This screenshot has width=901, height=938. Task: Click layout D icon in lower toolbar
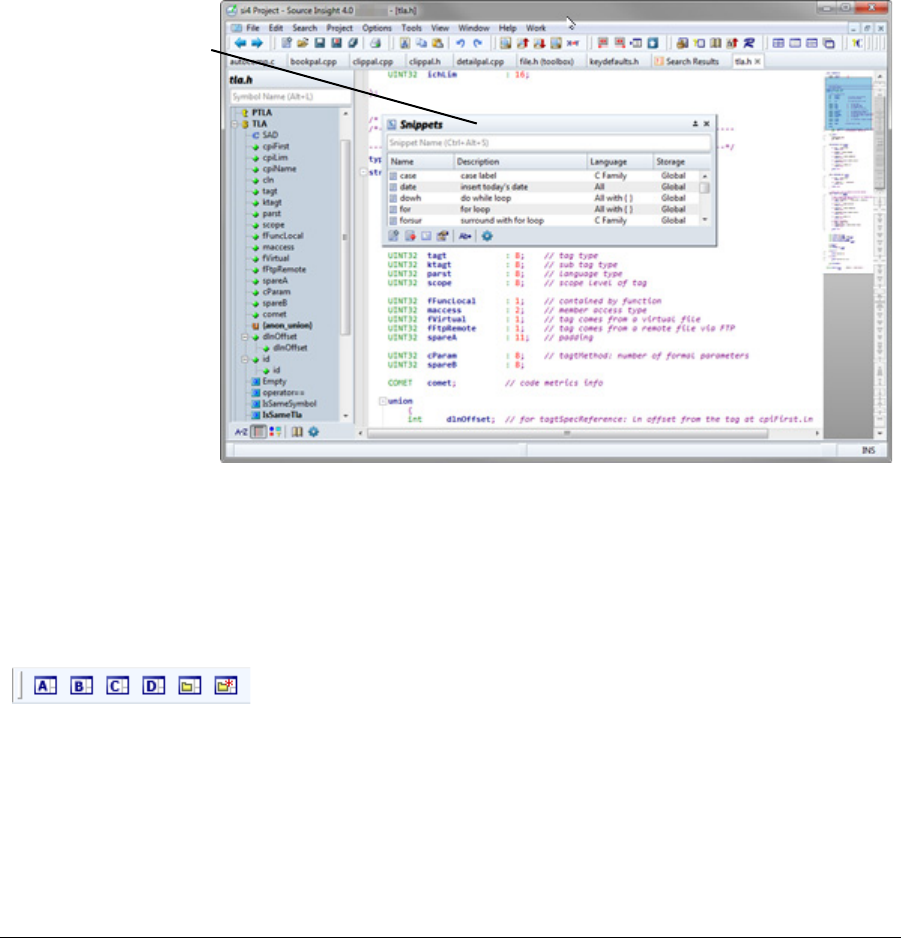(x=153, y=686)
